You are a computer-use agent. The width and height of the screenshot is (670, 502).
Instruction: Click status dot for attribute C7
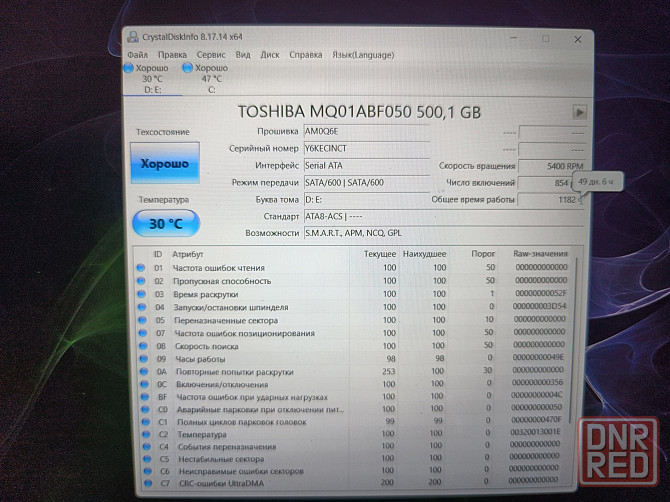[148, 483]
